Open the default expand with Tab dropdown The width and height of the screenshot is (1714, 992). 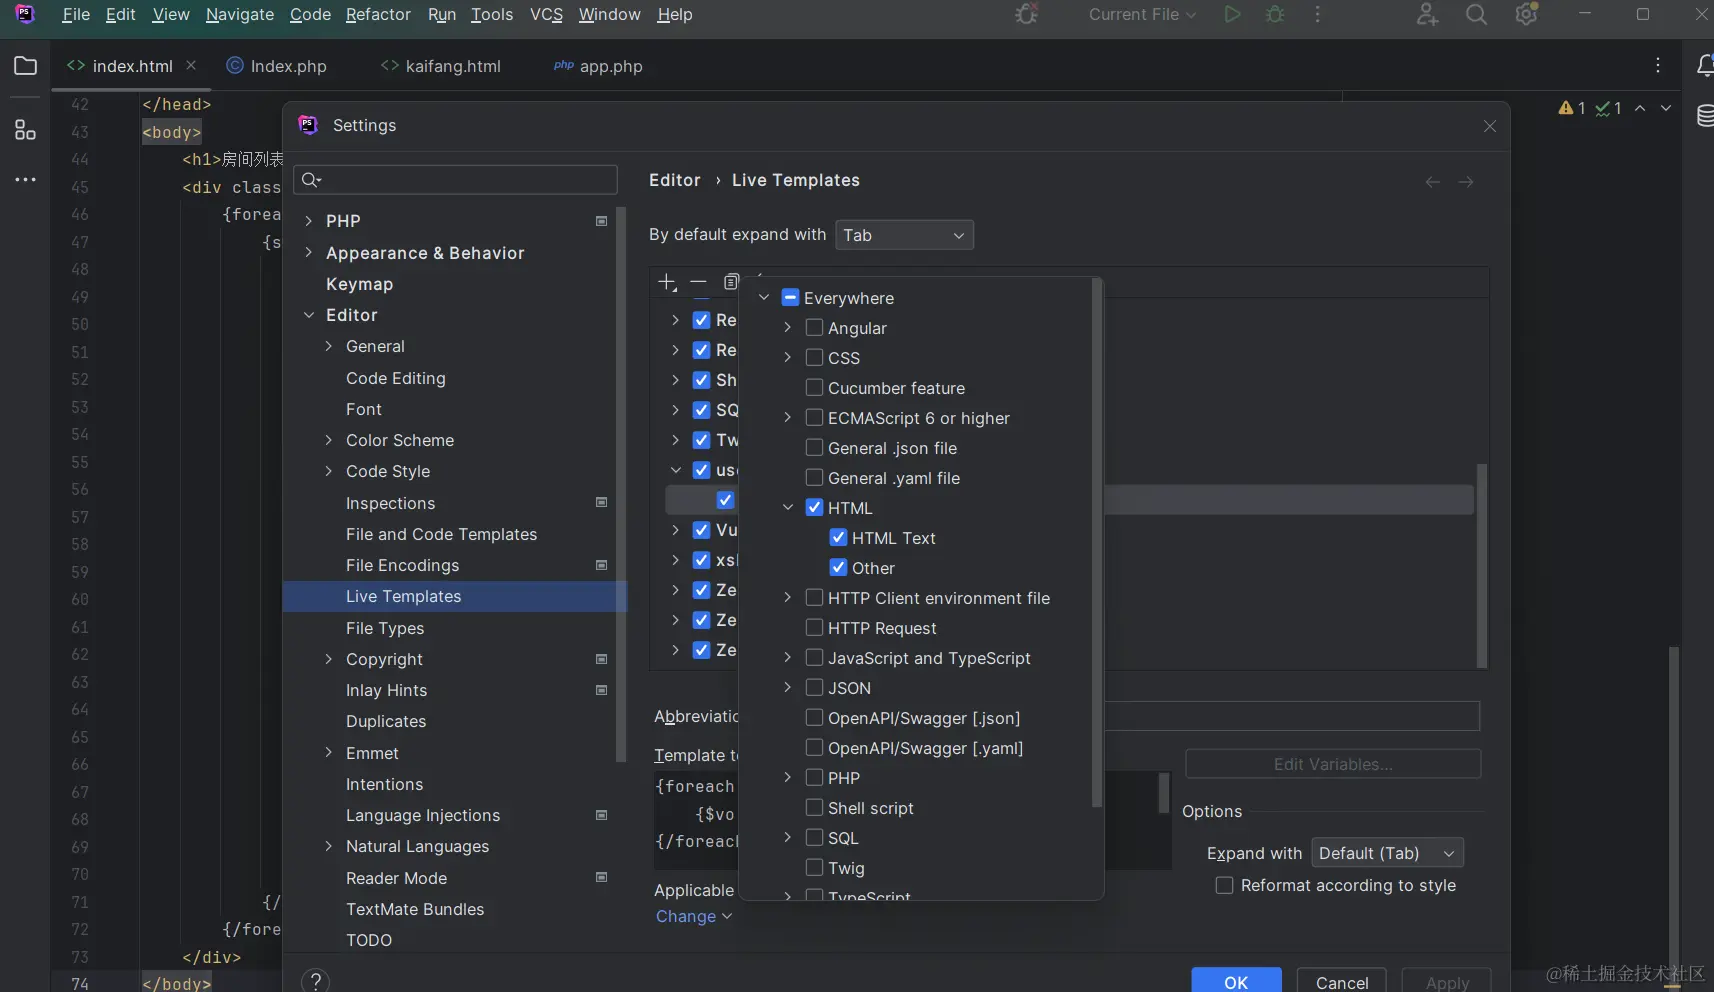pos(904,235)
